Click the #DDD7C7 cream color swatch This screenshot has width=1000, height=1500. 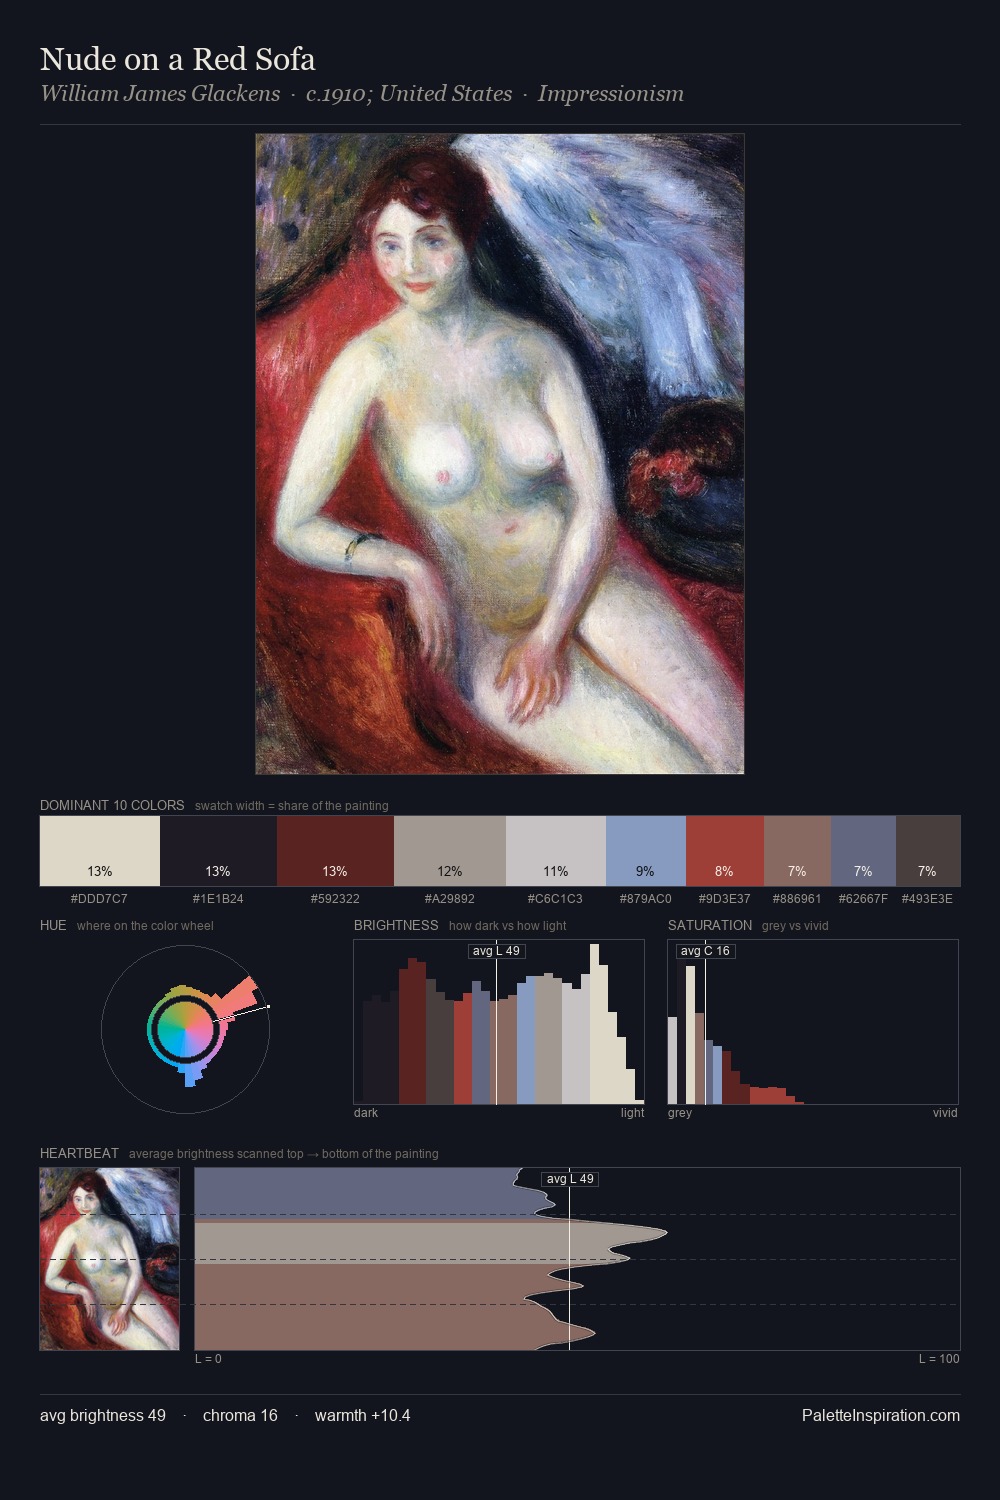tap(100, 851)
